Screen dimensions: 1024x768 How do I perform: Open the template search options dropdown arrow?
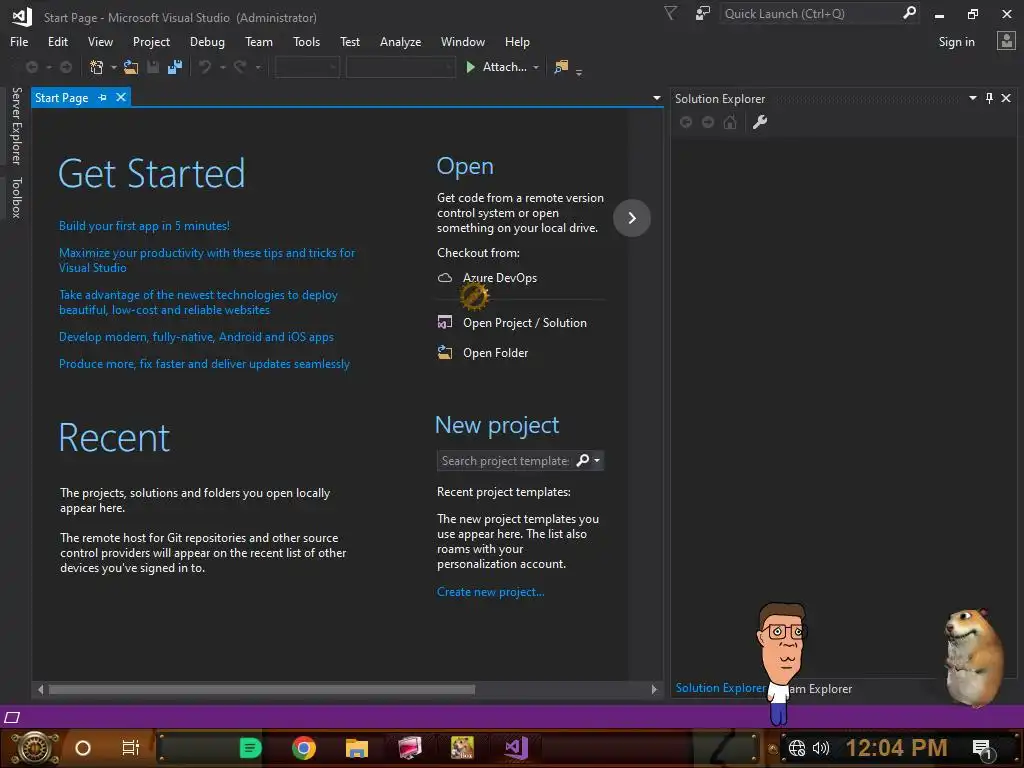pyautogui.click(x=597, y=460)
